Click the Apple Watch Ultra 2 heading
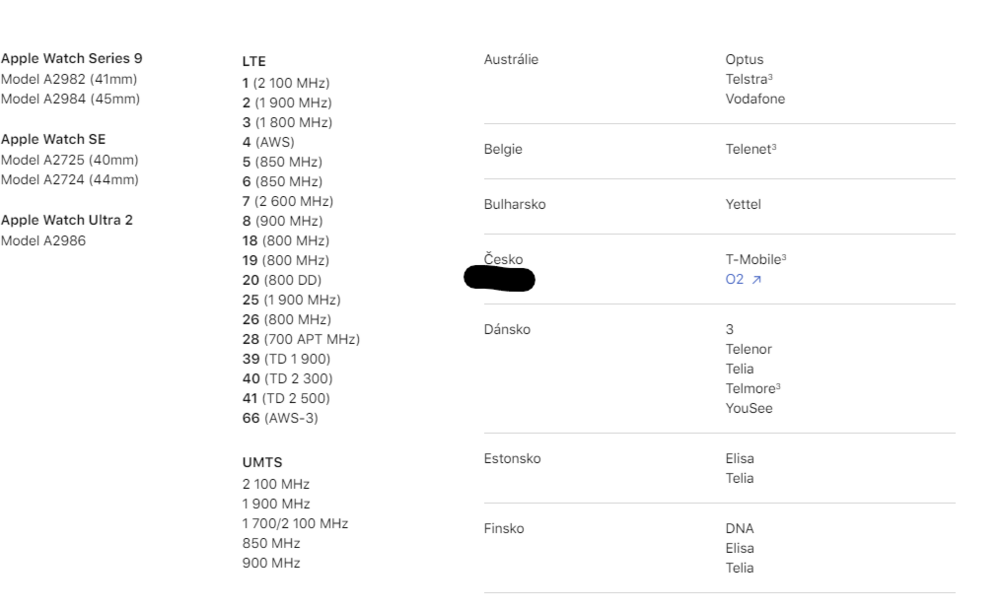 pyautogui.click(x=66, y=220)
